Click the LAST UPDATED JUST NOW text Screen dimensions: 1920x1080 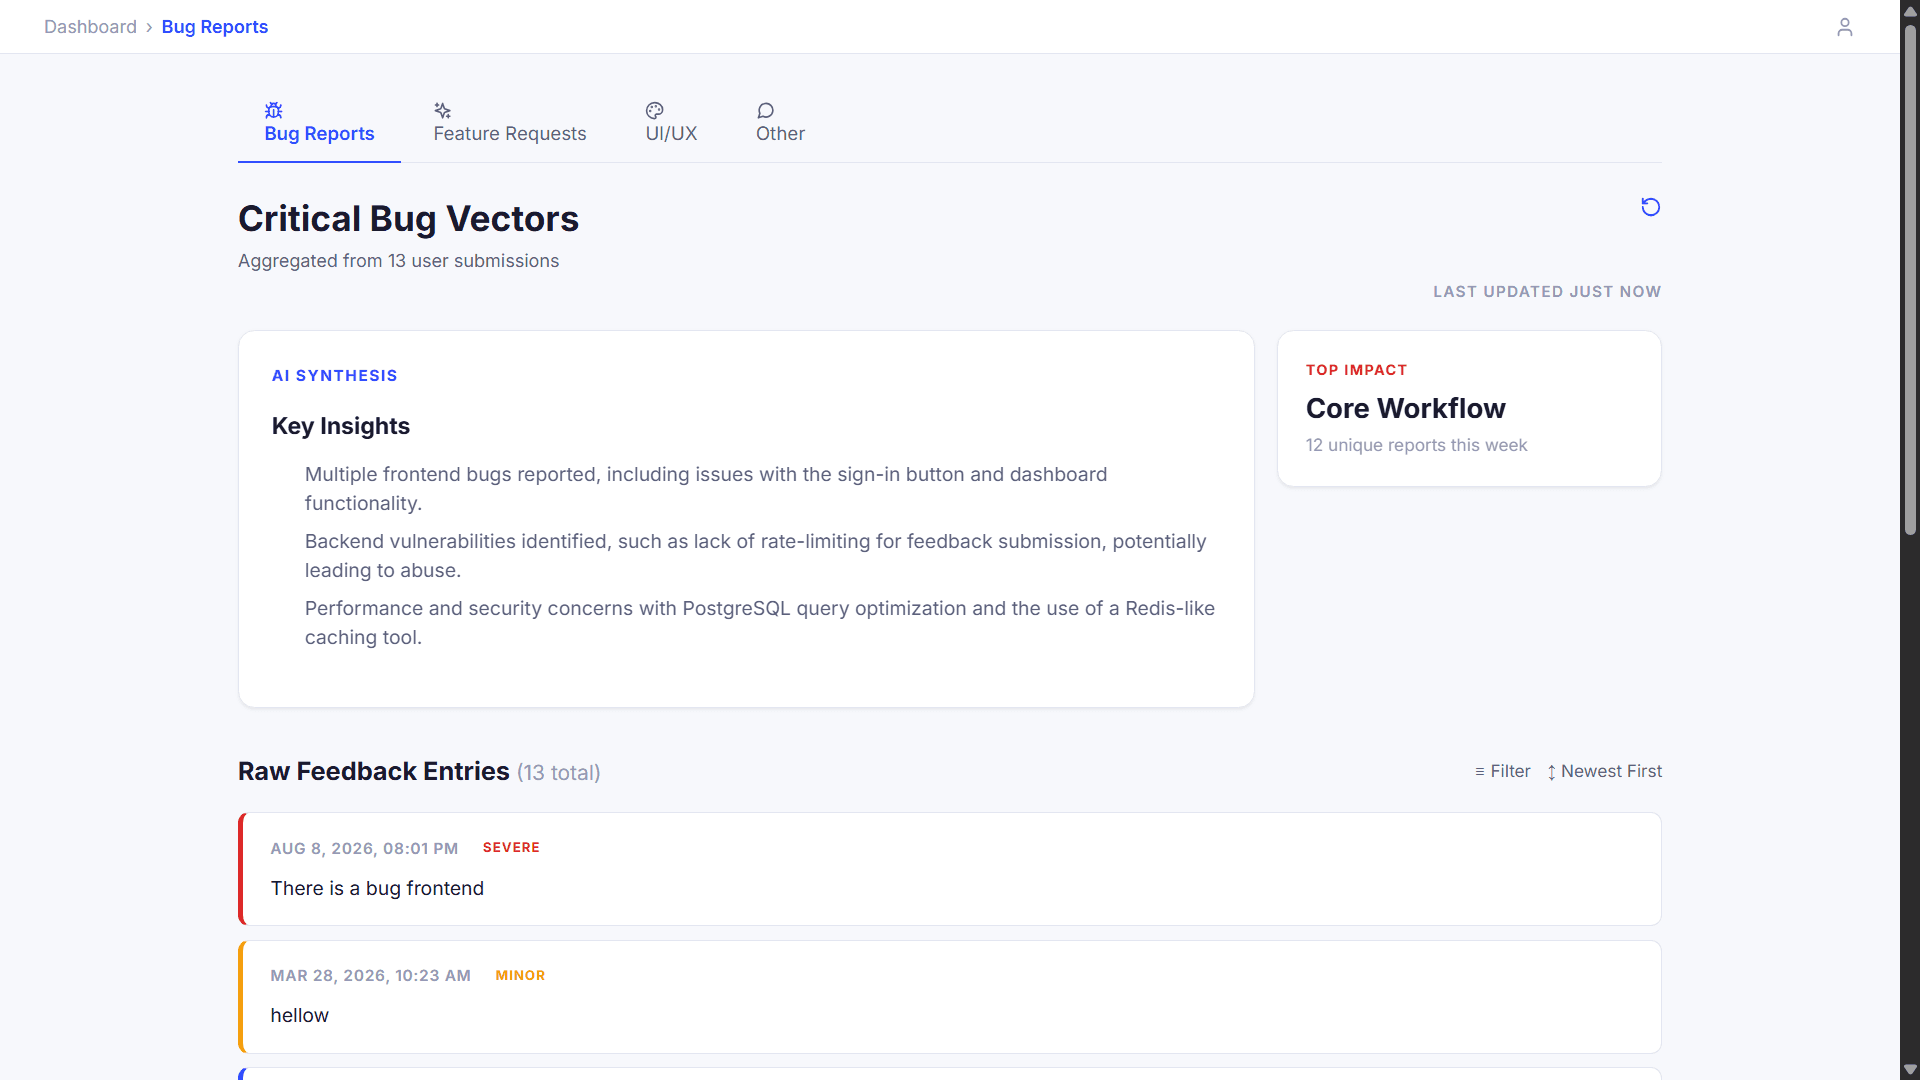(x=1547, y=291)
